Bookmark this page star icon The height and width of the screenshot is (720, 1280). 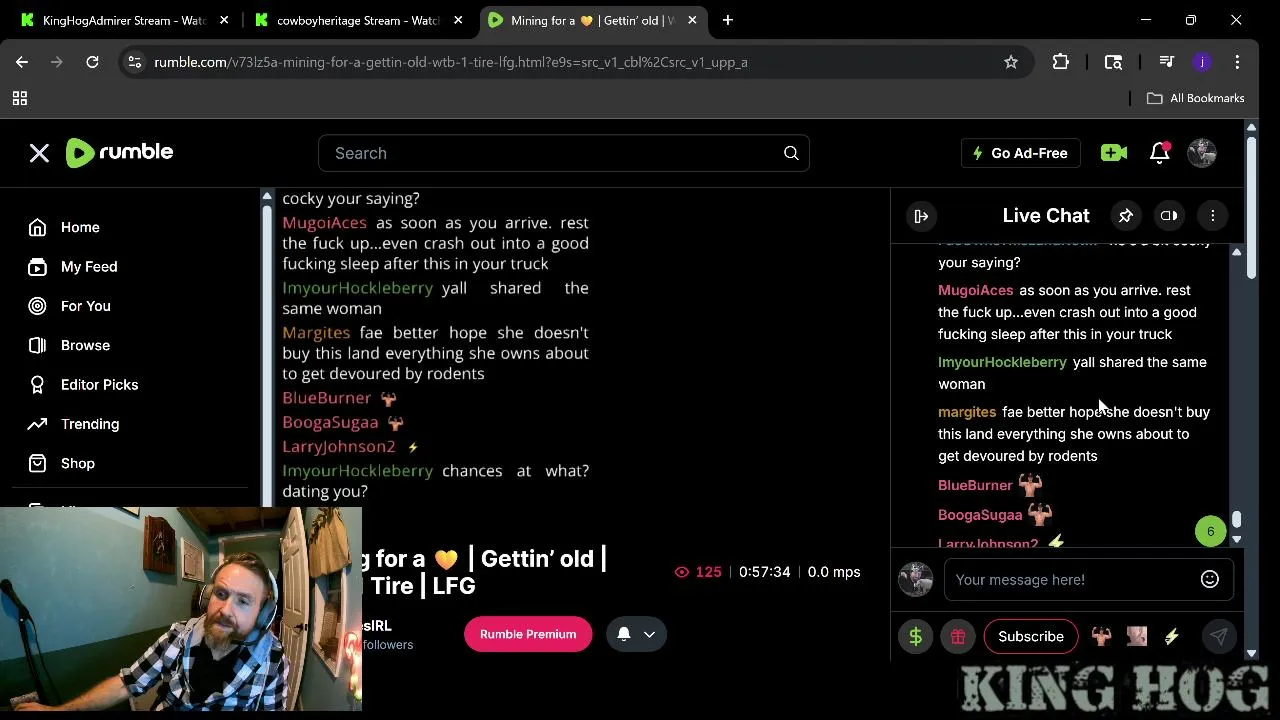pyautogui.click(x=1011, y=62)
